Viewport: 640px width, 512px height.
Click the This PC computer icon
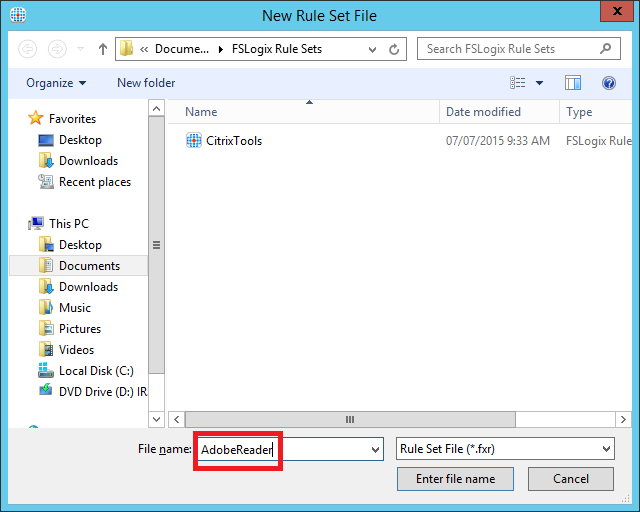36,223
